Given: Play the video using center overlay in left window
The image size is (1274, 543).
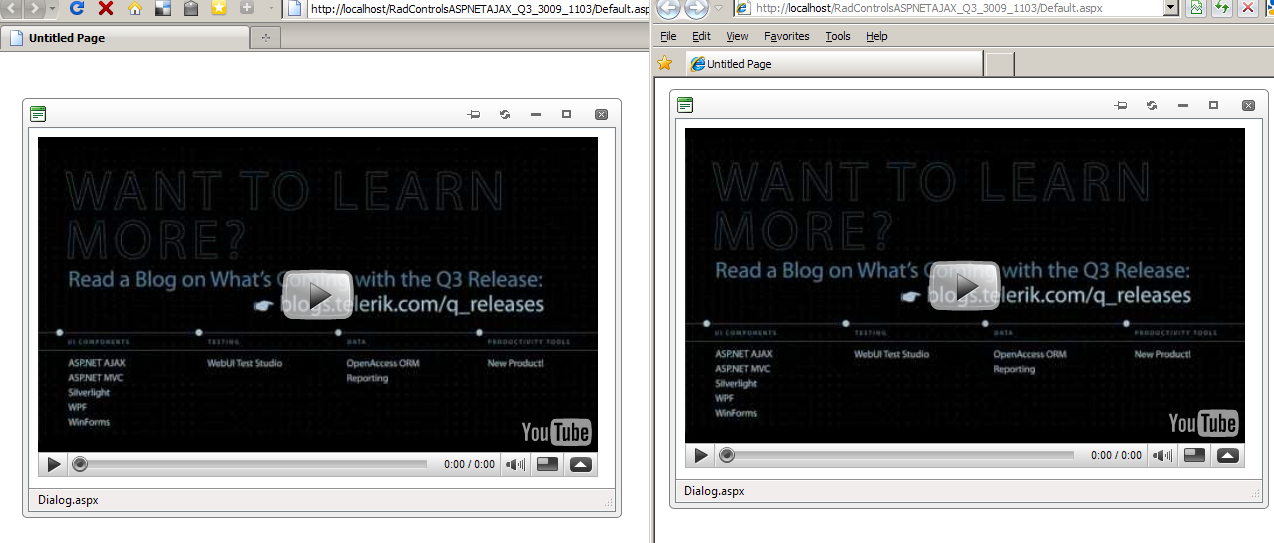Looking at the screenshot, I should point(317,295).
